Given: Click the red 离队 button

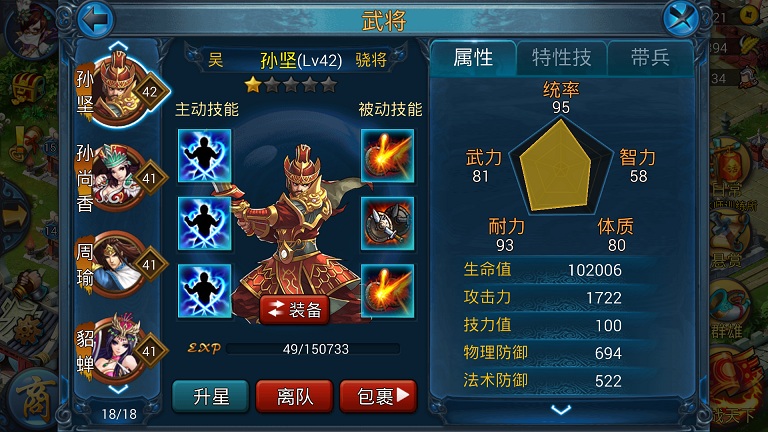Looking at the screenshot, I should click(294, 396).
